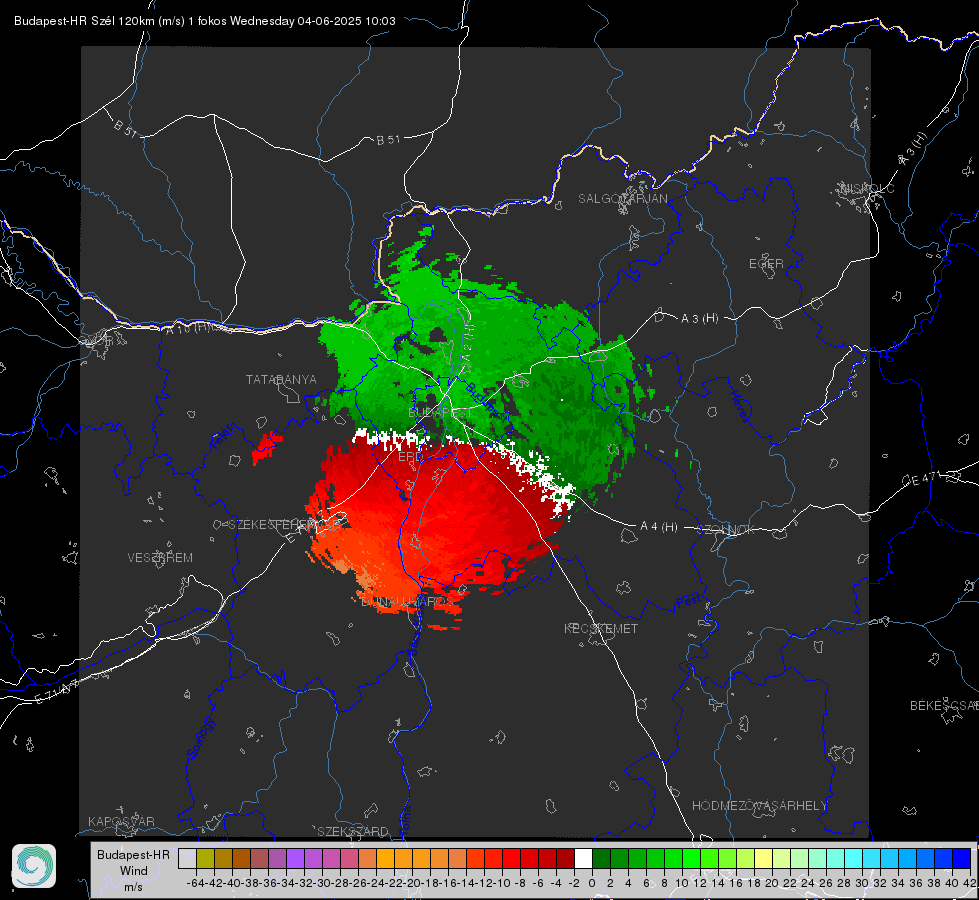Screen dimensions: 979x900
Task: Click the blue Heves county label
Action: (x=738, y=405)
